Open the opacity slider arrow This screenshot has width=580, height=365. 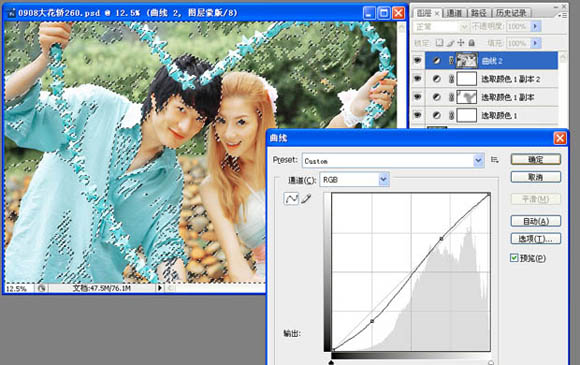click(x=535, y=26)
